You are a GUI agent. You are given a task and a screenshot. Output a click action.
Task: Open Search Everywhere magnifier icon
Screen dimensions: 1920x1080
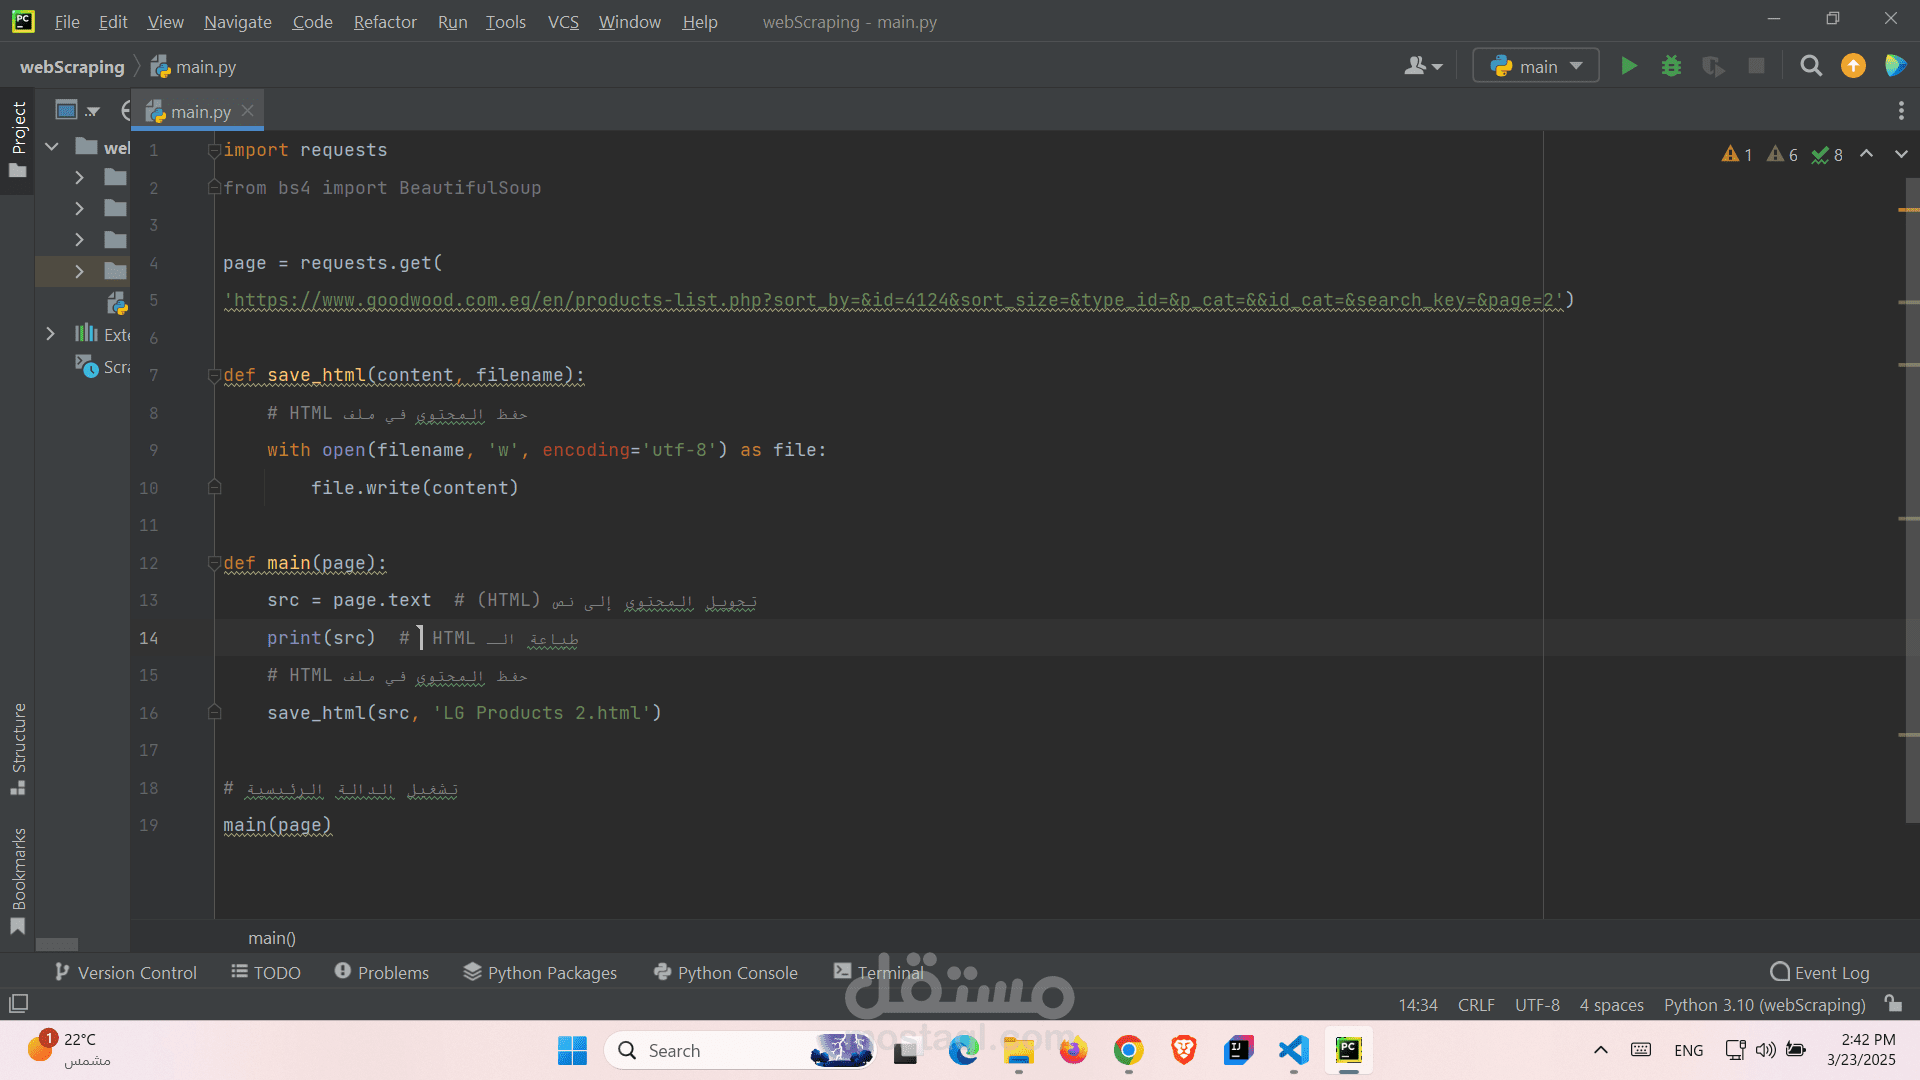coord(1810,66)
